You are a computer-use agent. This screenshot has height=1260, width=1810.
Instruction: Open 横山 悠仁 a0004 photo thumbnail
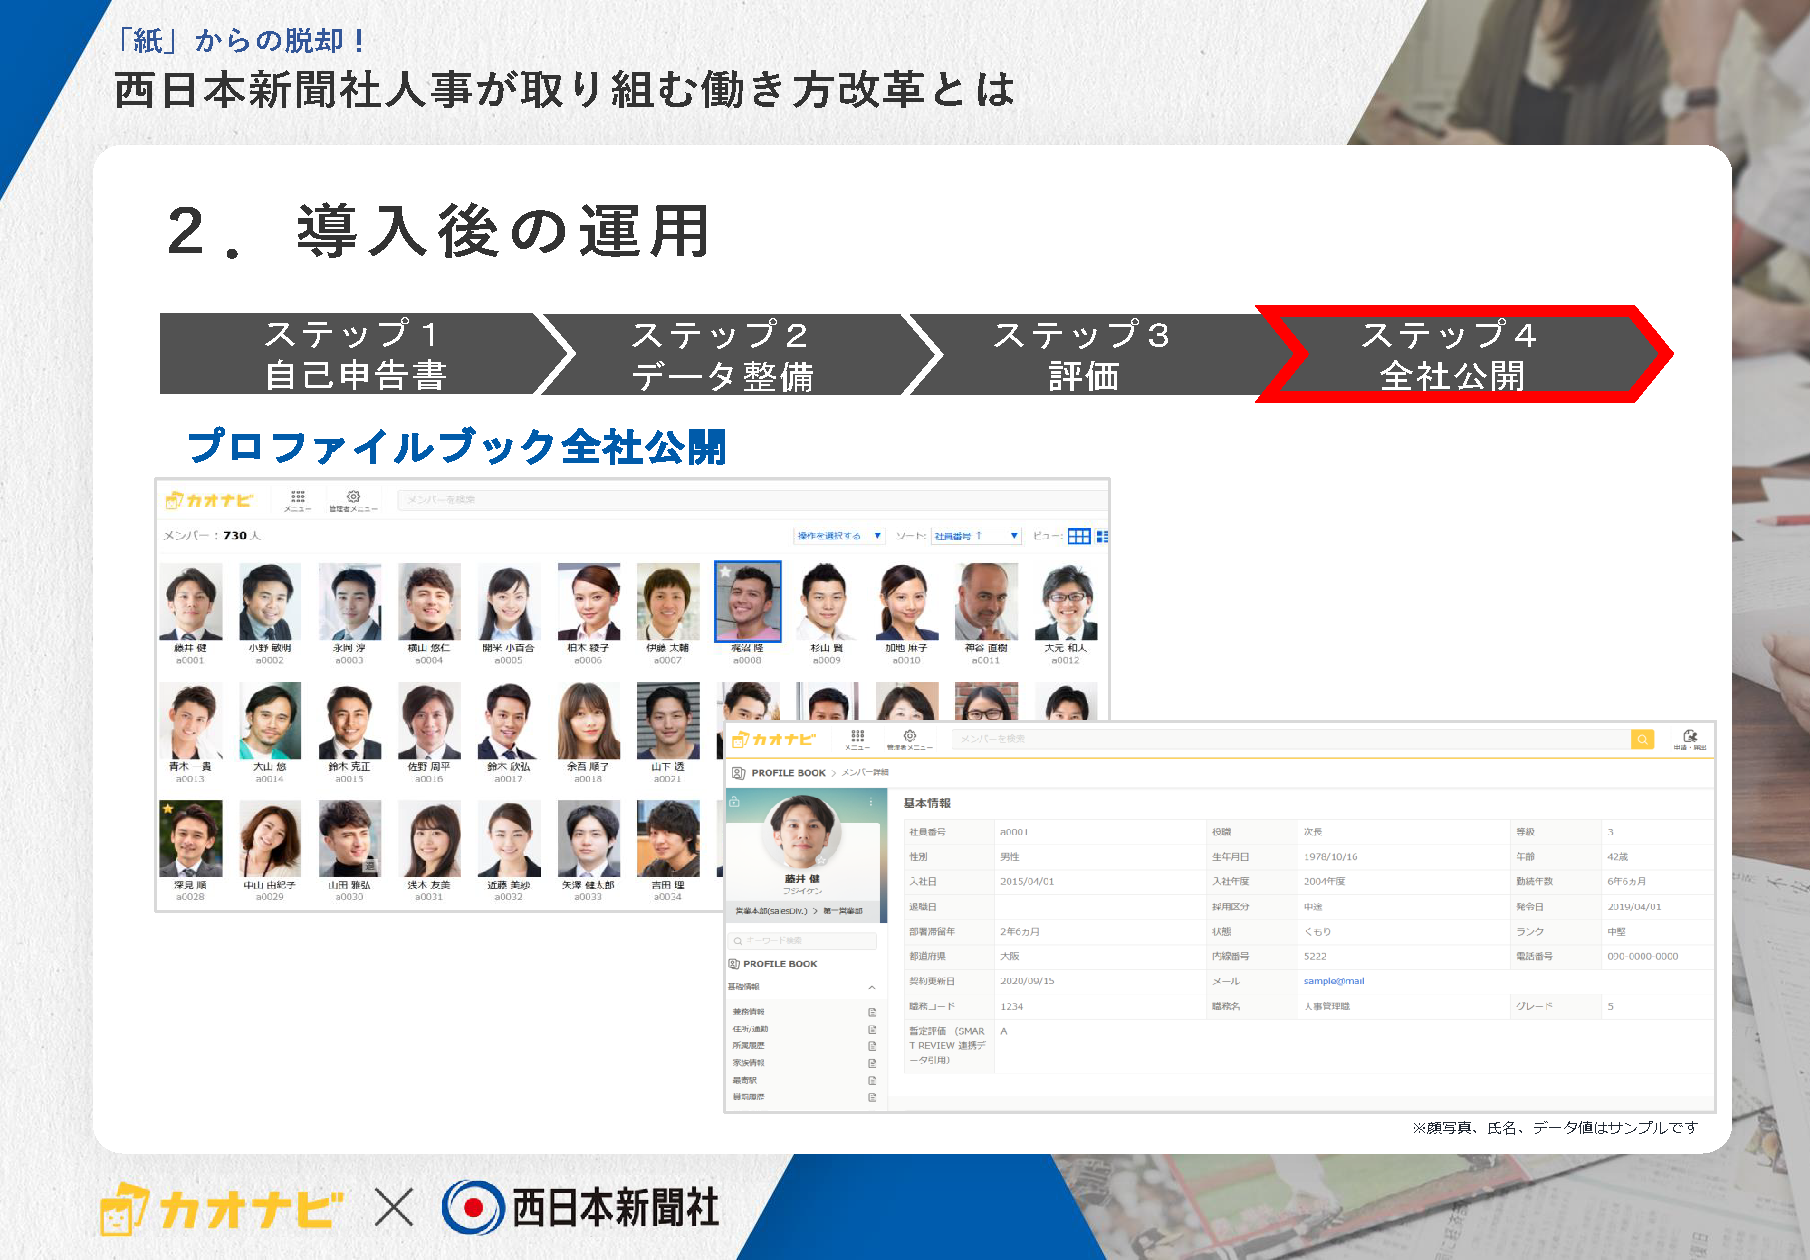pyautogui.click(x=429, y=601)
